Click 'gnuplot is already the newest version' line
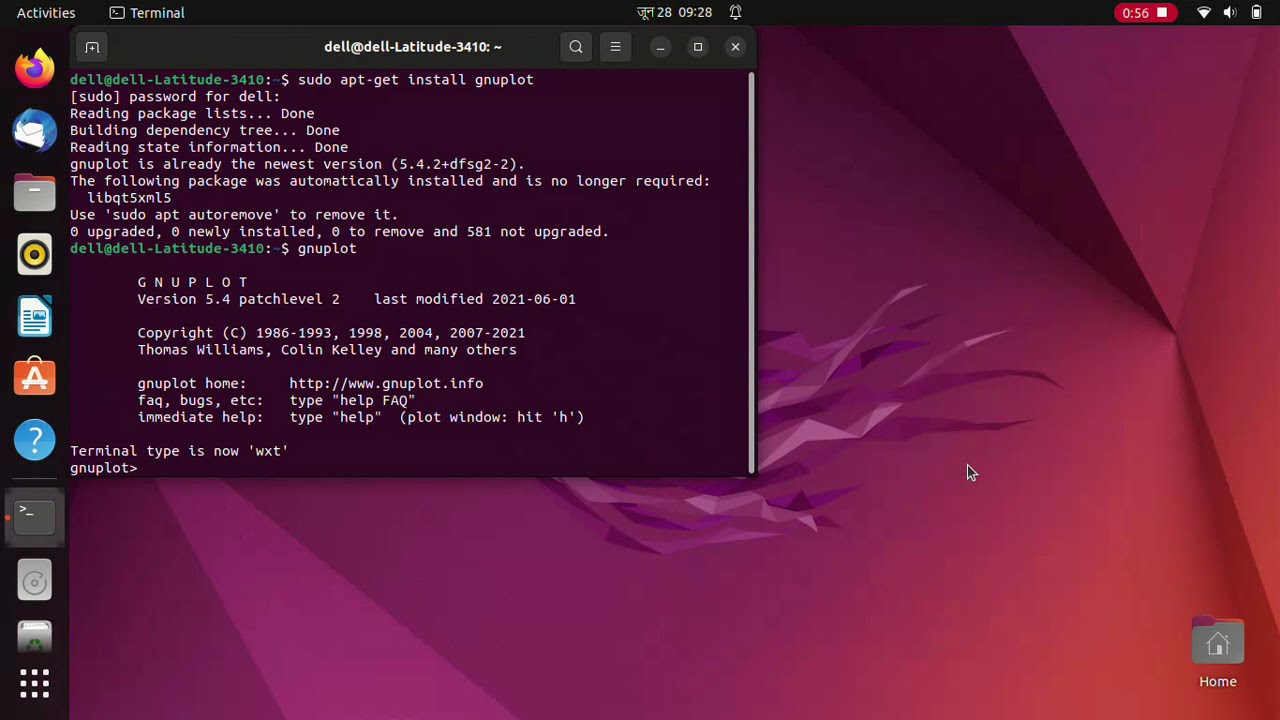The height and width of the screenshot is (720, 1280). coord(297,164)
